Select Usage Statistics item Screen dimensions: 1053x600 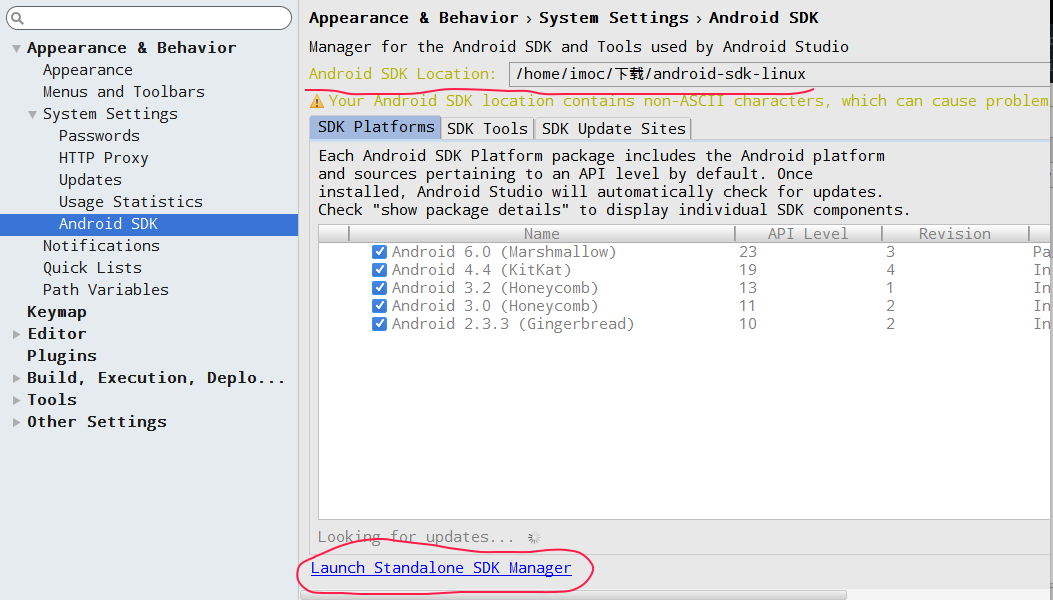[131, 202]
